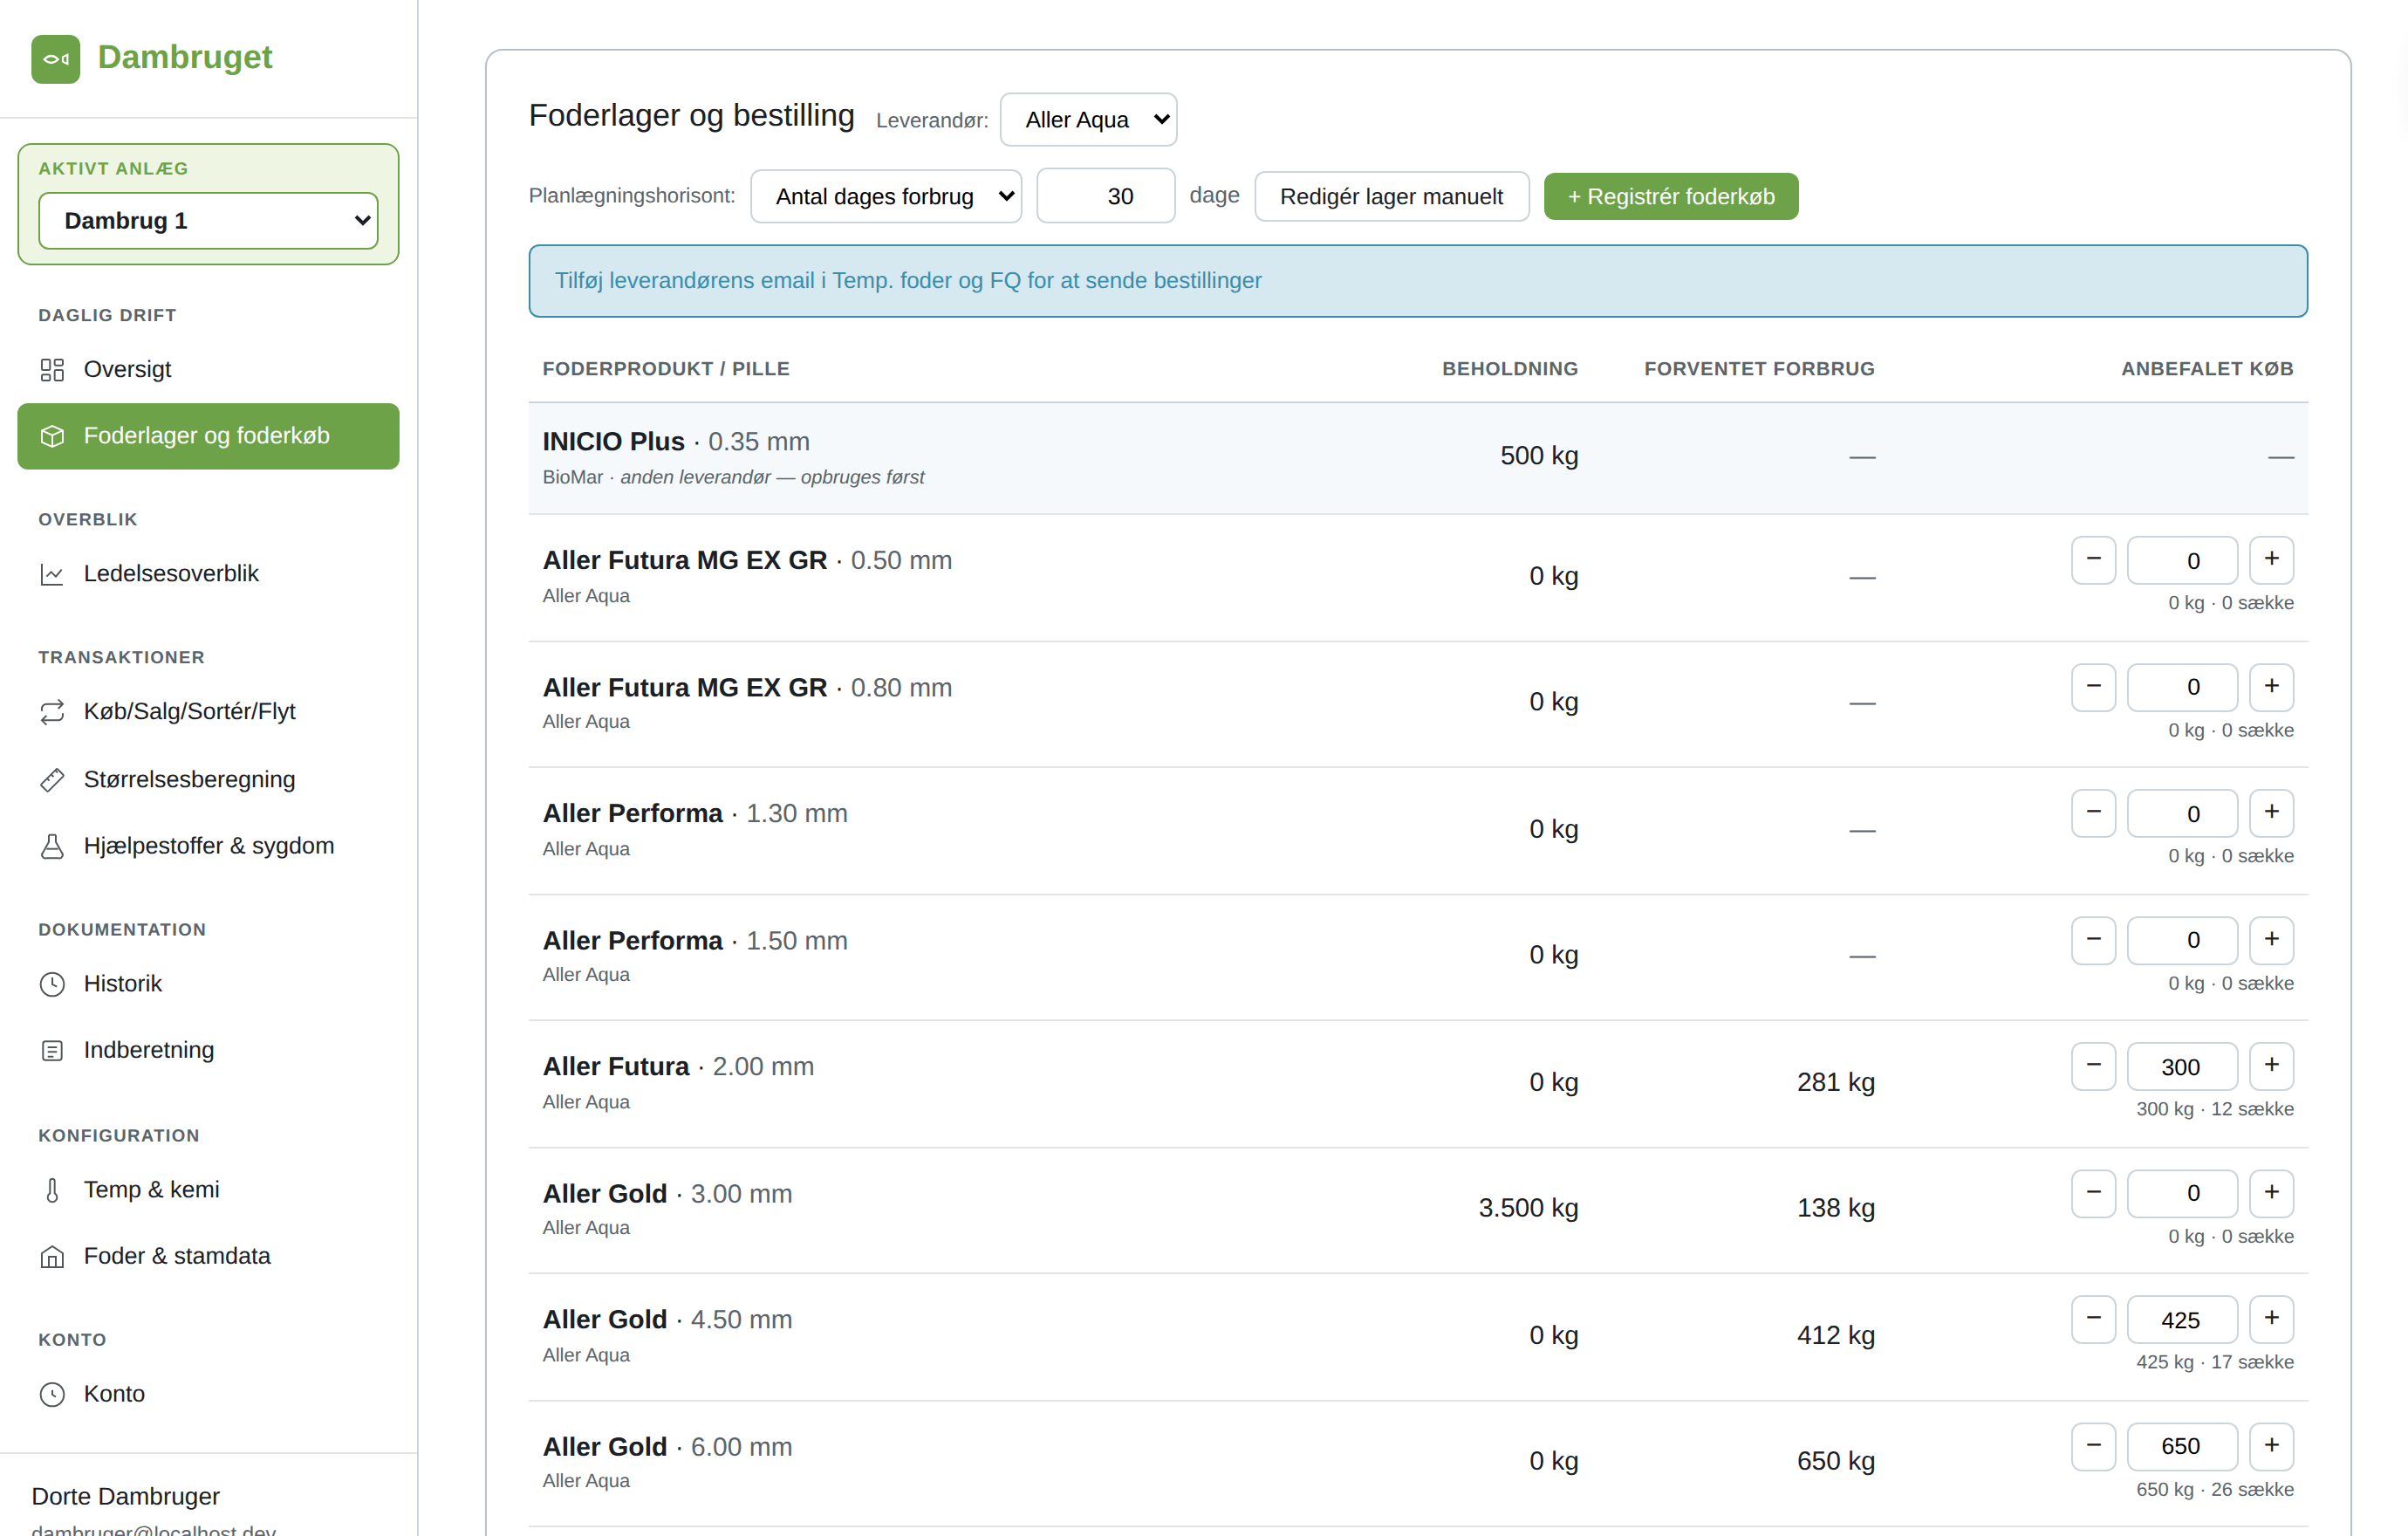The image size is (2408, 1536).
Task: Open the Konto page
Action: point(208,1394)
